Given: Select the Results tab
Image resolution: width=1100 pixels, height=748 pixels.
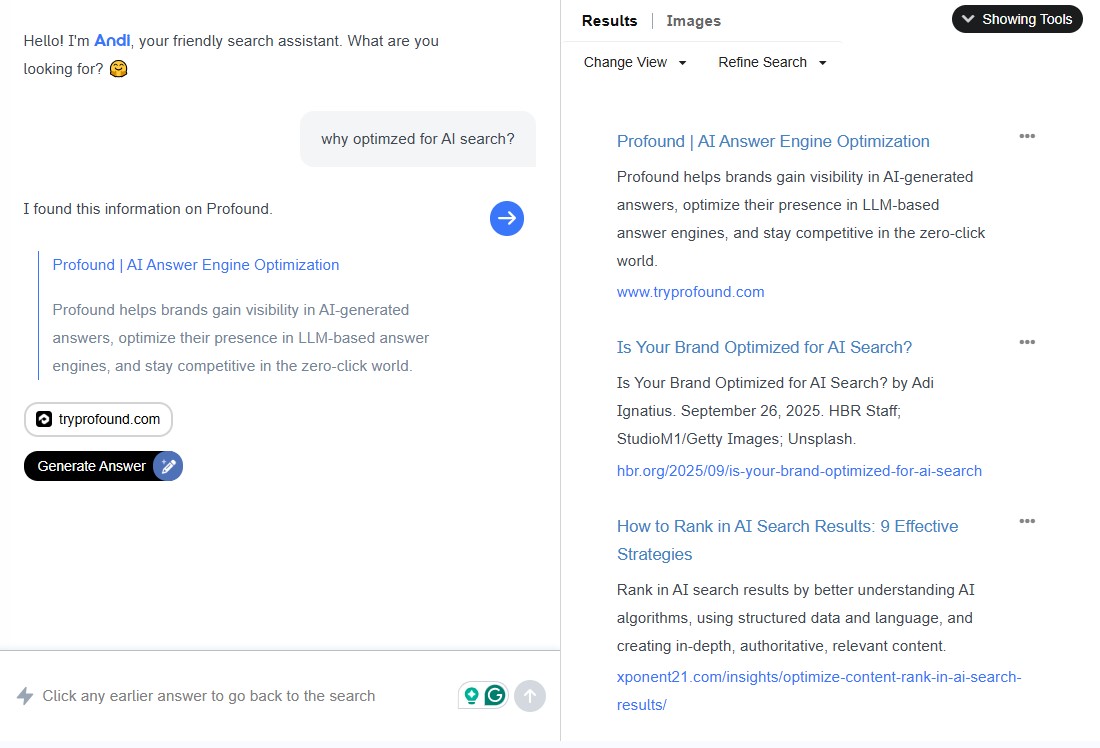Looking at the screenshot, I should coord(609,20).
